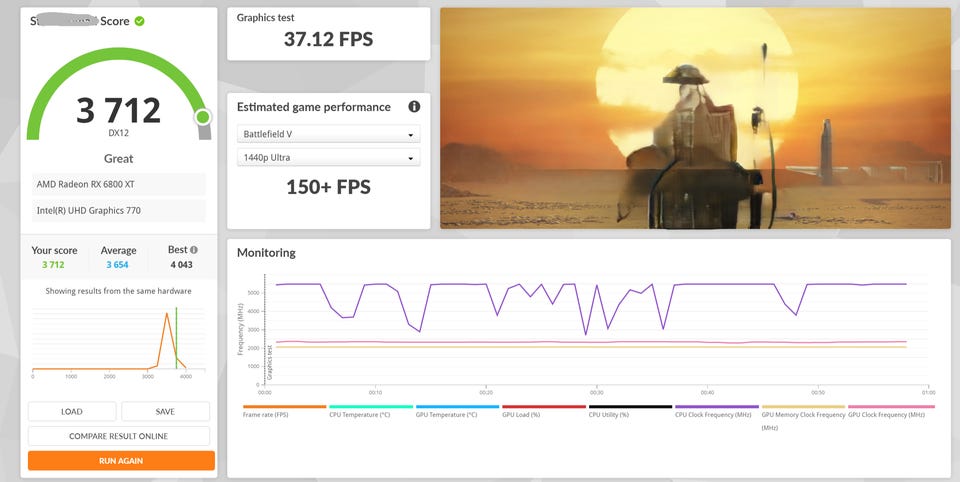Toggle Frame rate (FPS) legend series
Image resolution: width=960 pixels, height=482 pixels.
point(284,414)
